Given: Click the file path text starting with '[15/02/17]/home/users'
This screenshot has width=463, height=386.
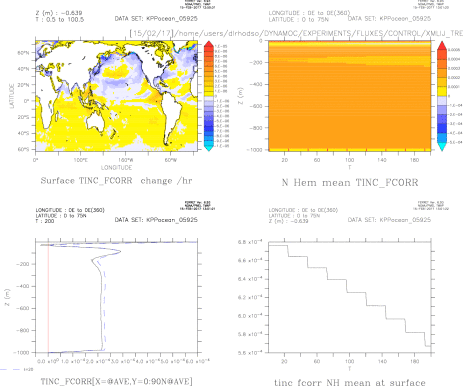Looking at the screenshot, I should click(296, 33).
